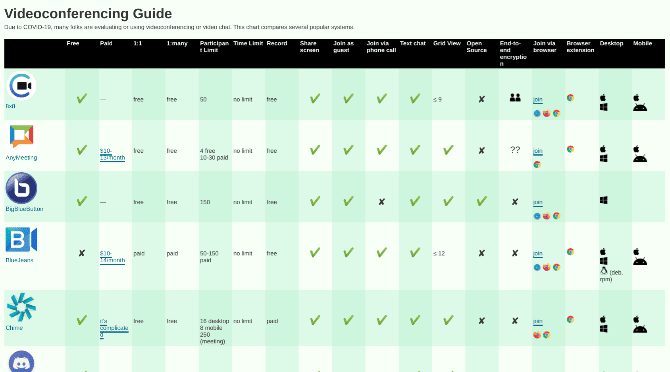Image resolution: width=670 pixels, height=372 pixels.
Task: Click Chrome extension icon in BlueJeans row
Action: [x=570, y=252]
